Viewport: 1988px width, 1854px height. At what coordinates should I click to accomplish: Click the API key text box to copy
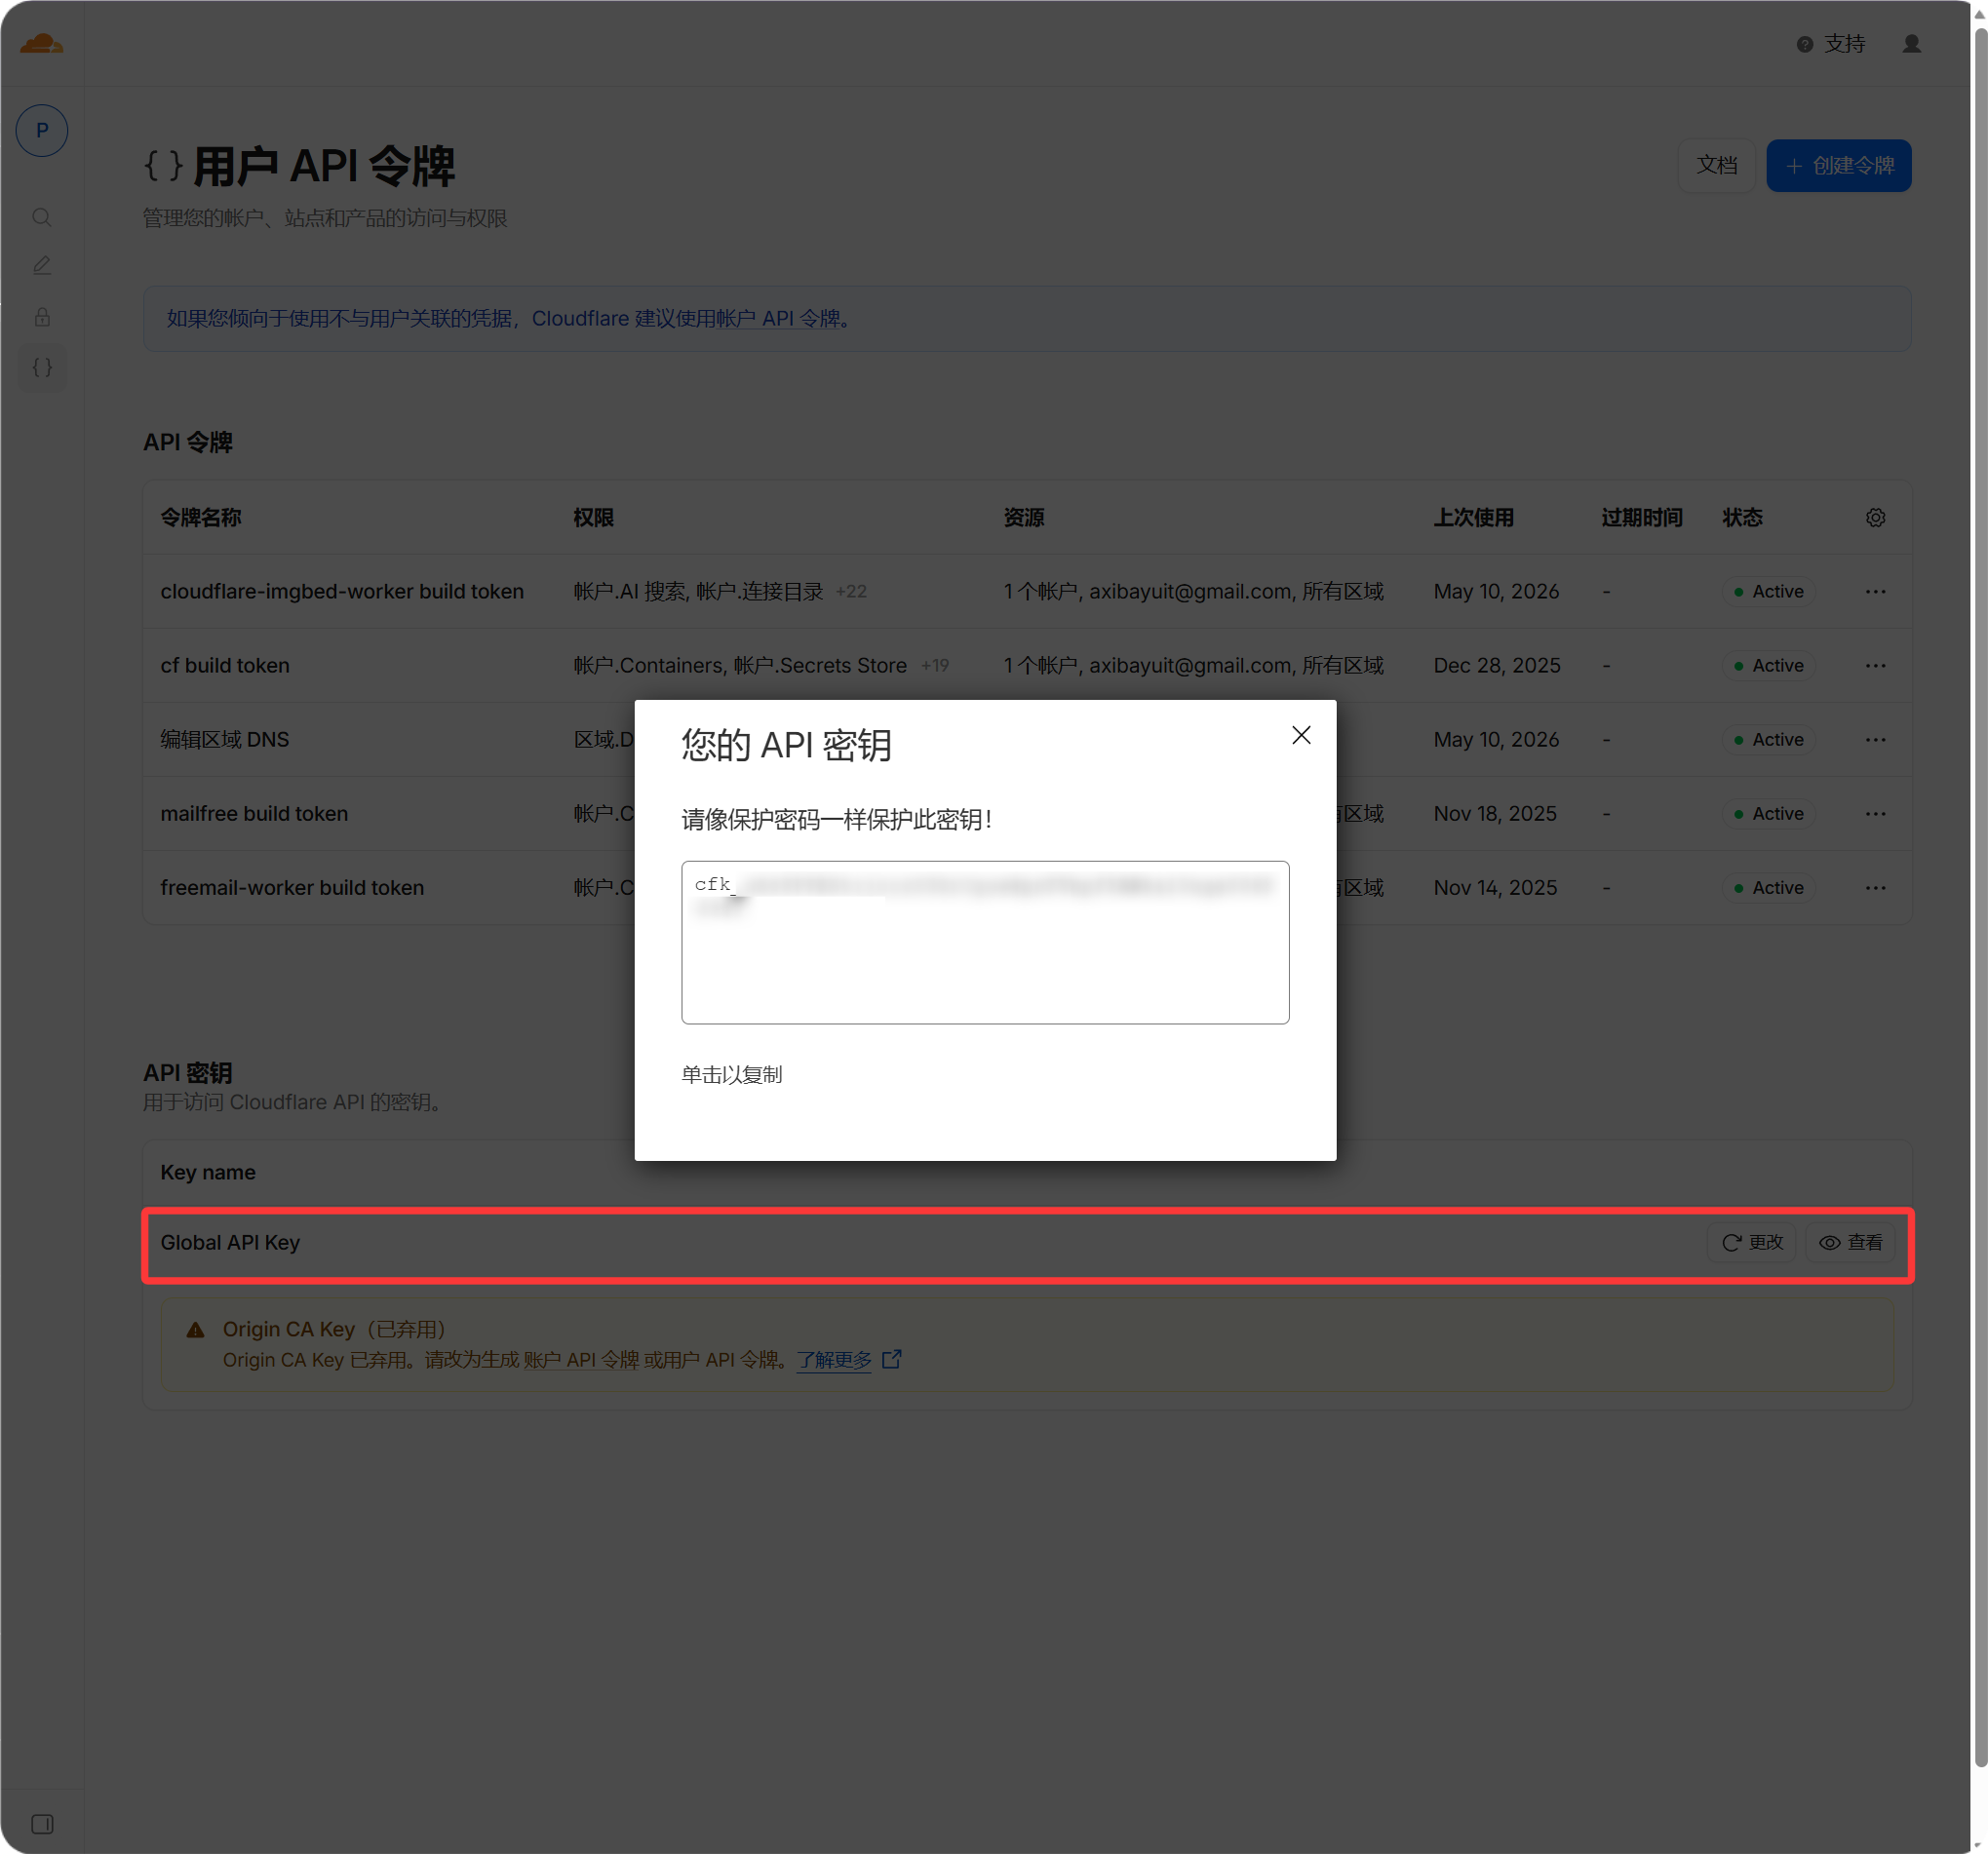coord(985,942)
